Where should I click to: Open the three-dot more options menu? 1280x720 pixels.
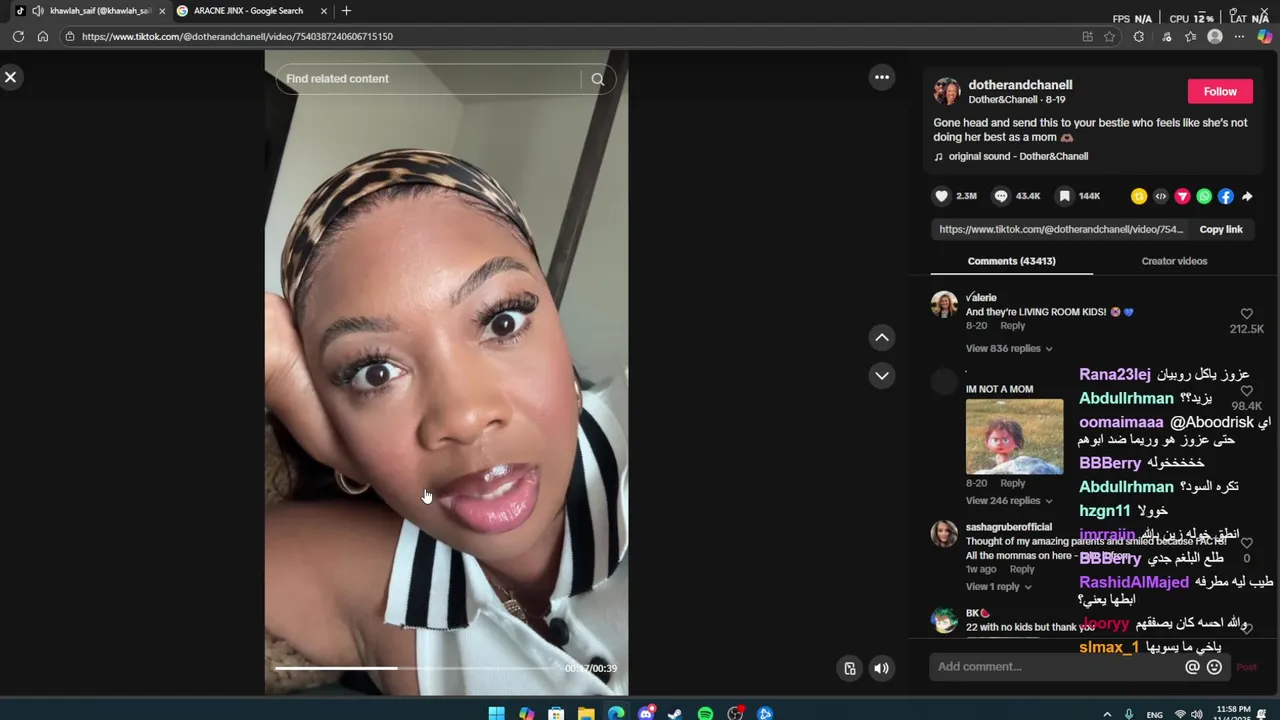(x=882, y=77)
